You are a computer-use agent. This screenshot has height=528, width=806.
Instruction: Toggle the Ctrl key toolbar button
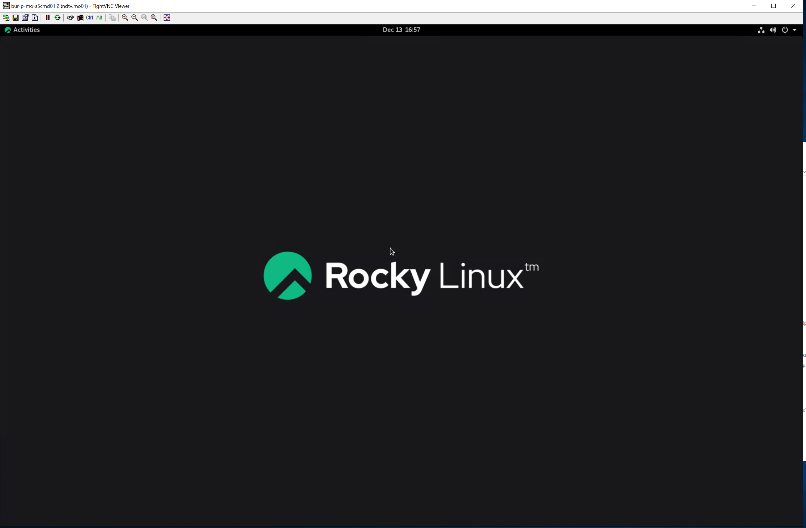pos(89,17)
